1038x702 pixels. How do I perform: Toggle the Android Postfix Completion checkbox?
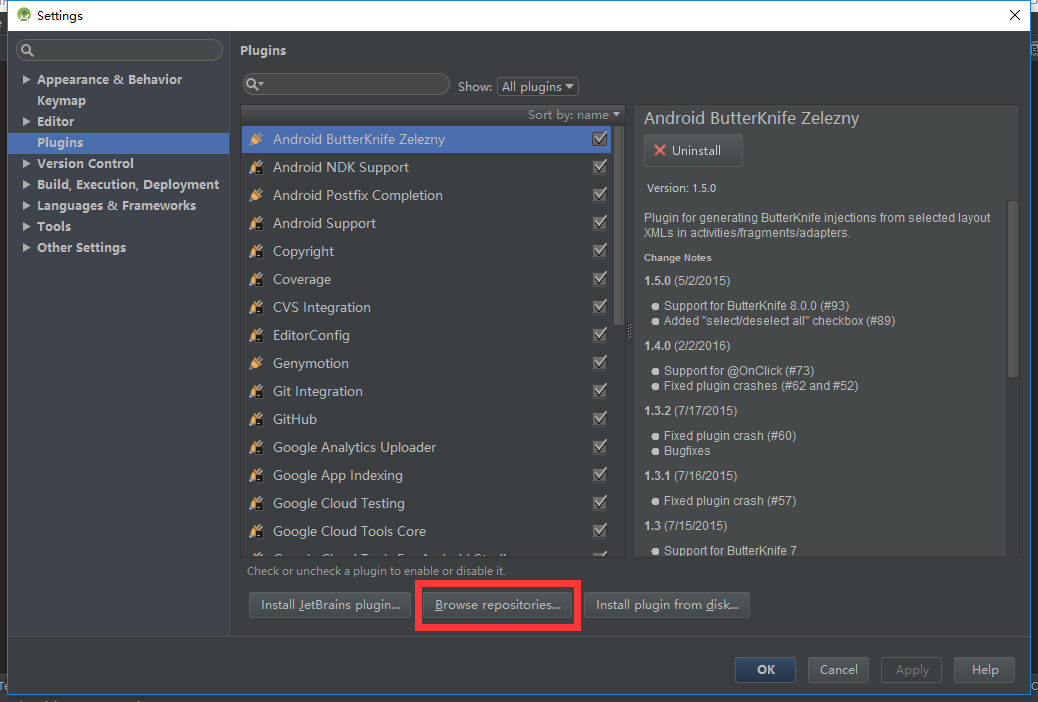tap(600, 195)
